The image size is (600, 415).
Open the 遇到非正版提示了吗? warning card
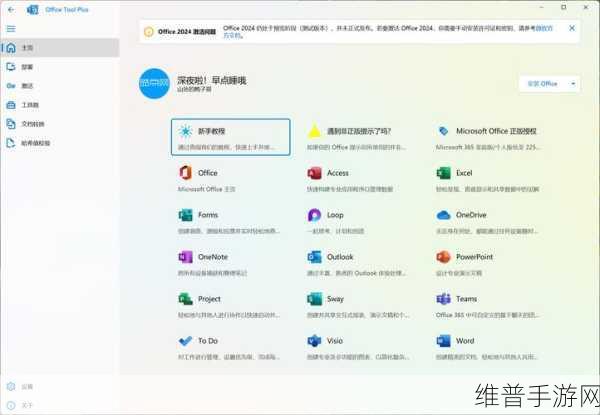(359, 137)
